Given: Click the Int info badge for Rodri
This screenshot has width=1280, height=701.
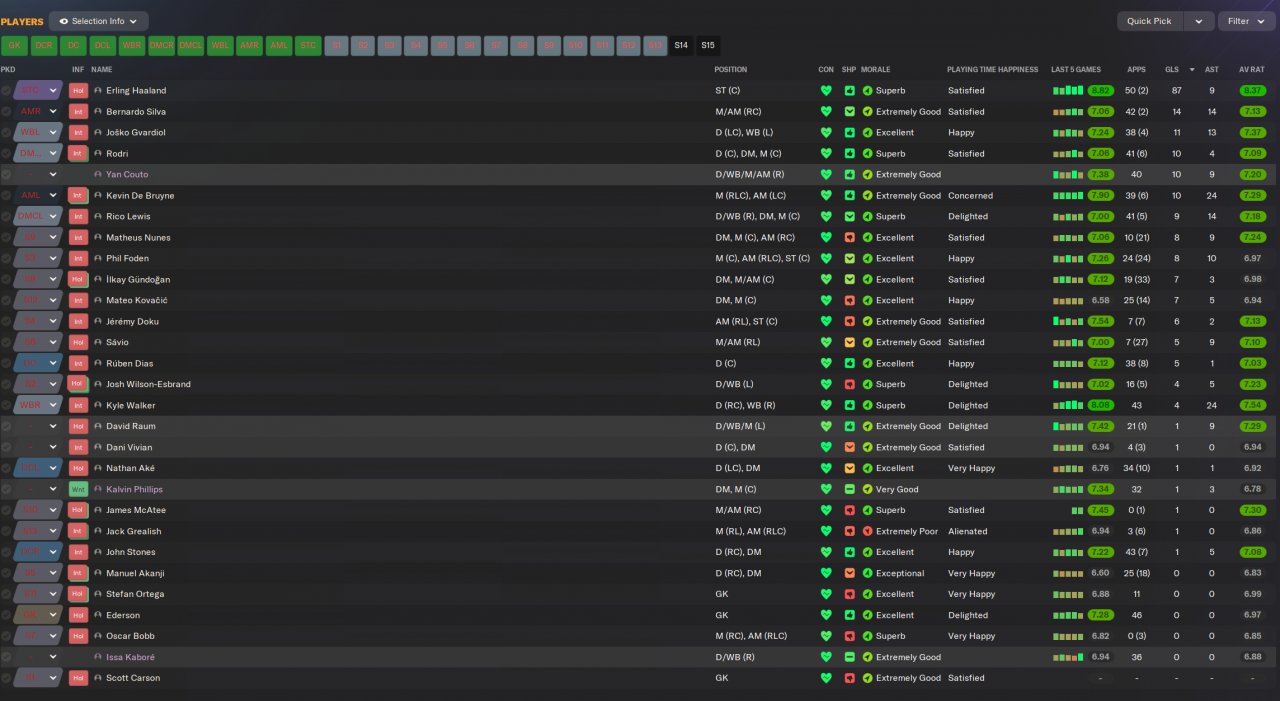Looking at the screenshot, I should (x=78, y=154).
